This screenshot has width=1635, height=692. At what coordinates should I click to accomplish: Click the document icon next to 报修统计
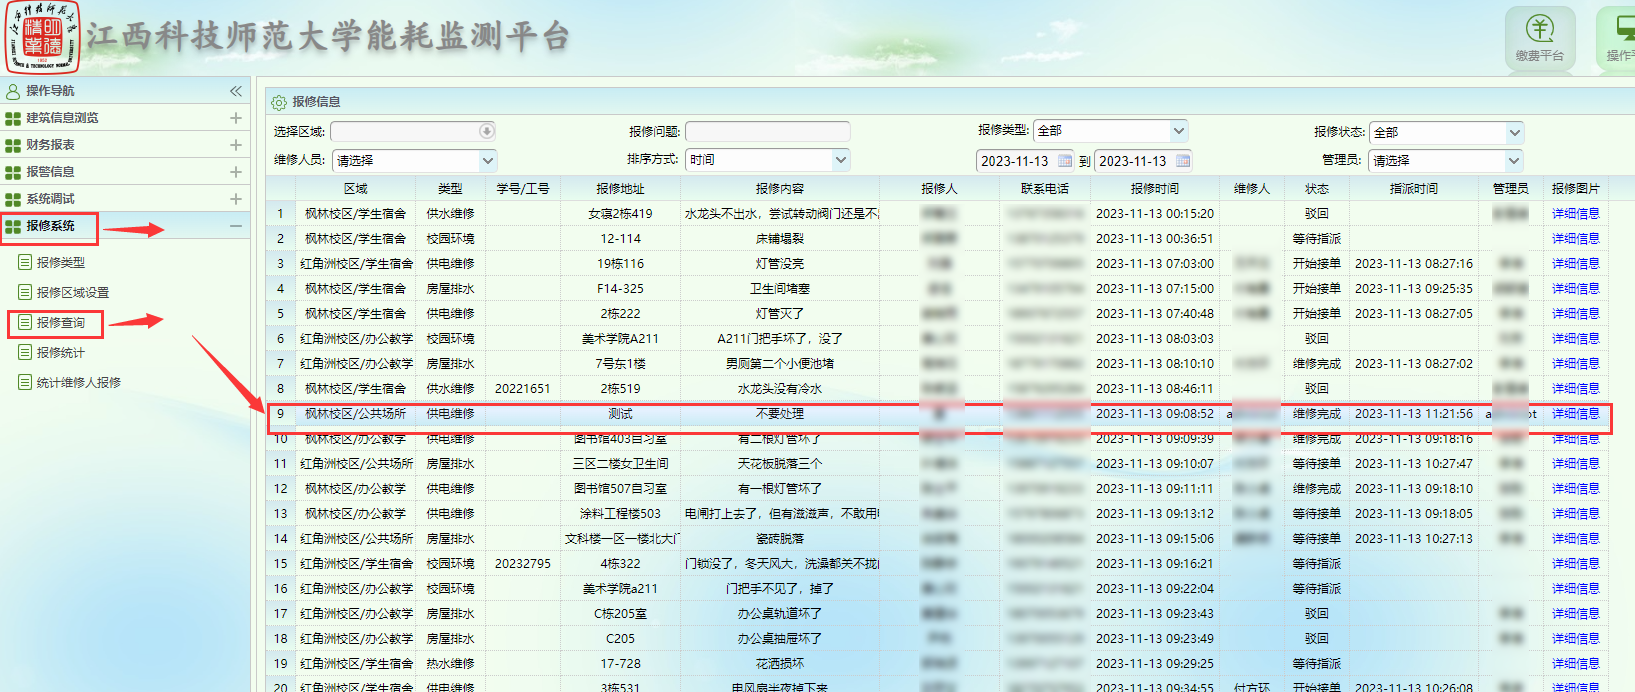pos(25,352)
